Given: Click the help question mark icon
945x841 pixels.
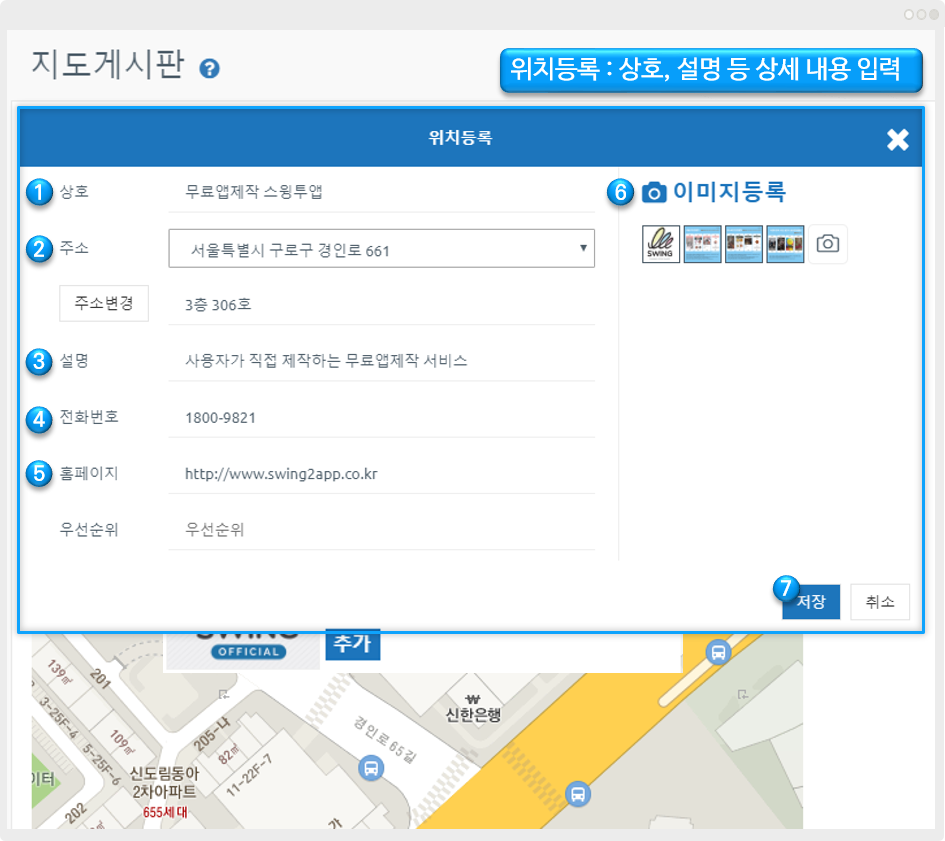Looking at the screenshot, I should tap(209, 69).
